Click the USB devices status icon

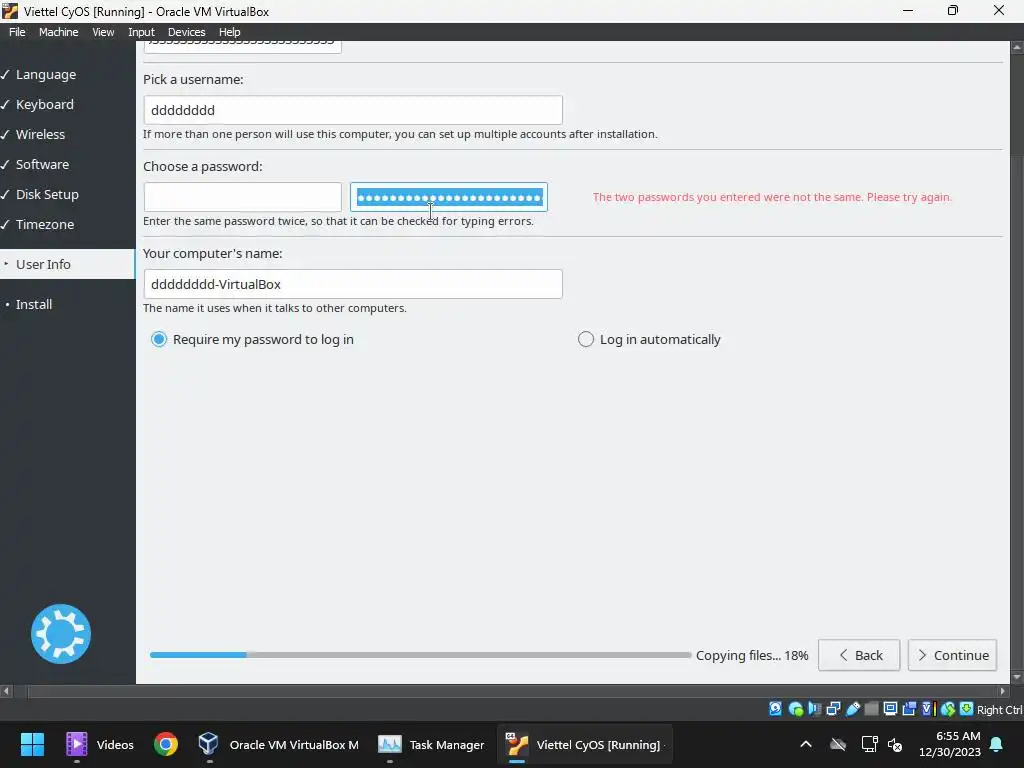(852, 709)
